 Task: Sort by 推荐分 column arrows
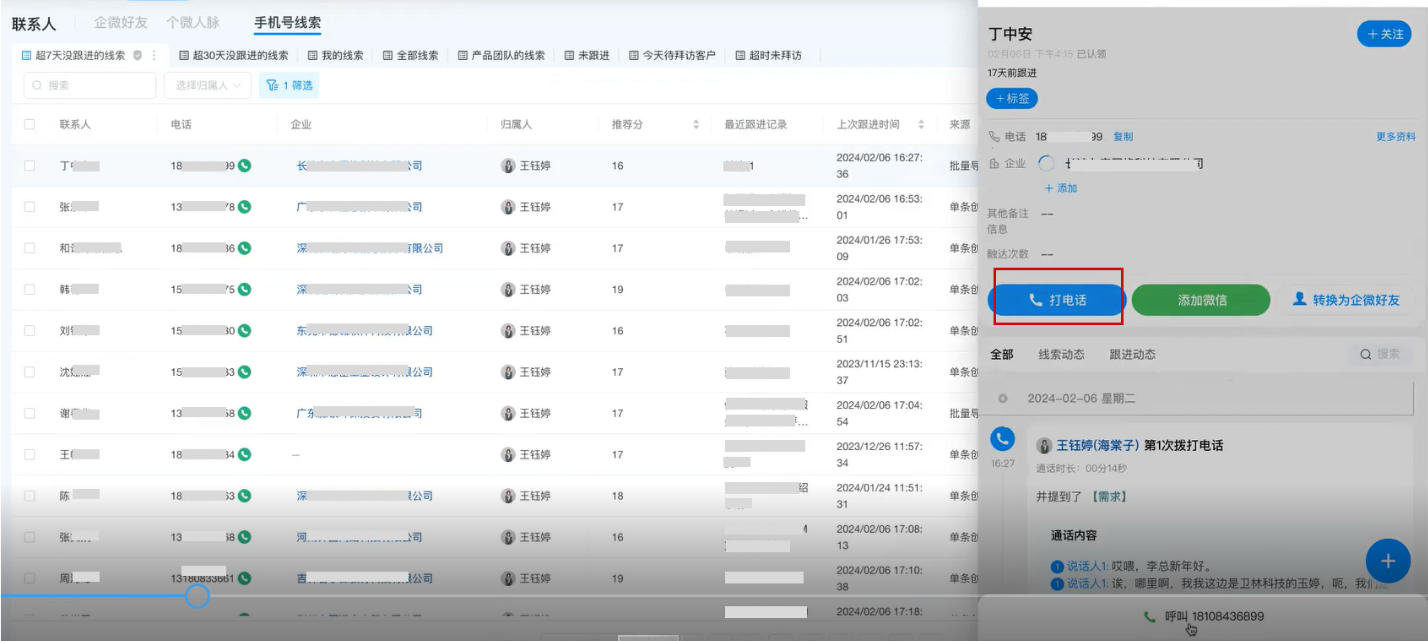(x=696, y=125)
